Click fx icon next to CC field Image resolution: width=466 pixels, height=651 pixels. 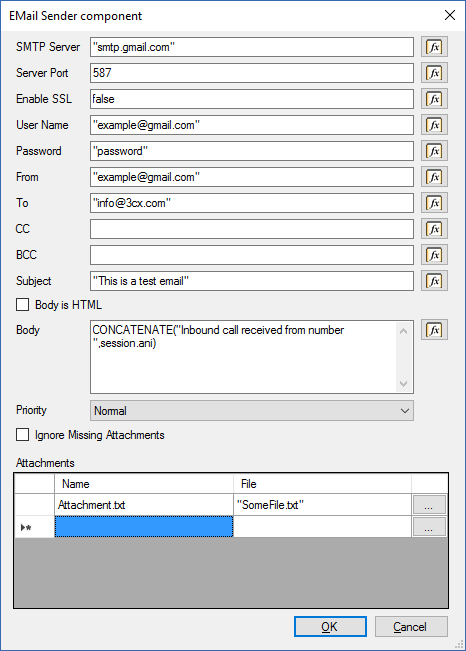click(434, 229)
